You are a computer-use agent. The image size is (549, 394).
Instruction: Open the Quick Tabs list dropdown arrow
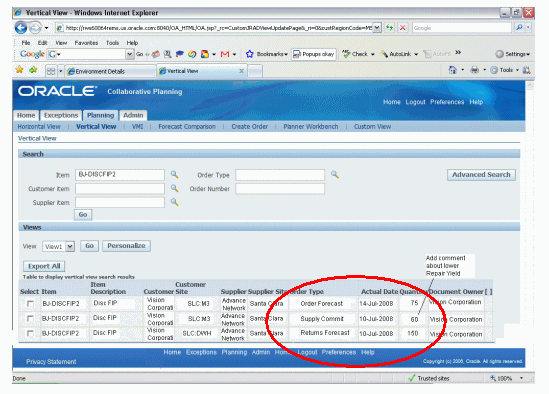pos(60,71)
